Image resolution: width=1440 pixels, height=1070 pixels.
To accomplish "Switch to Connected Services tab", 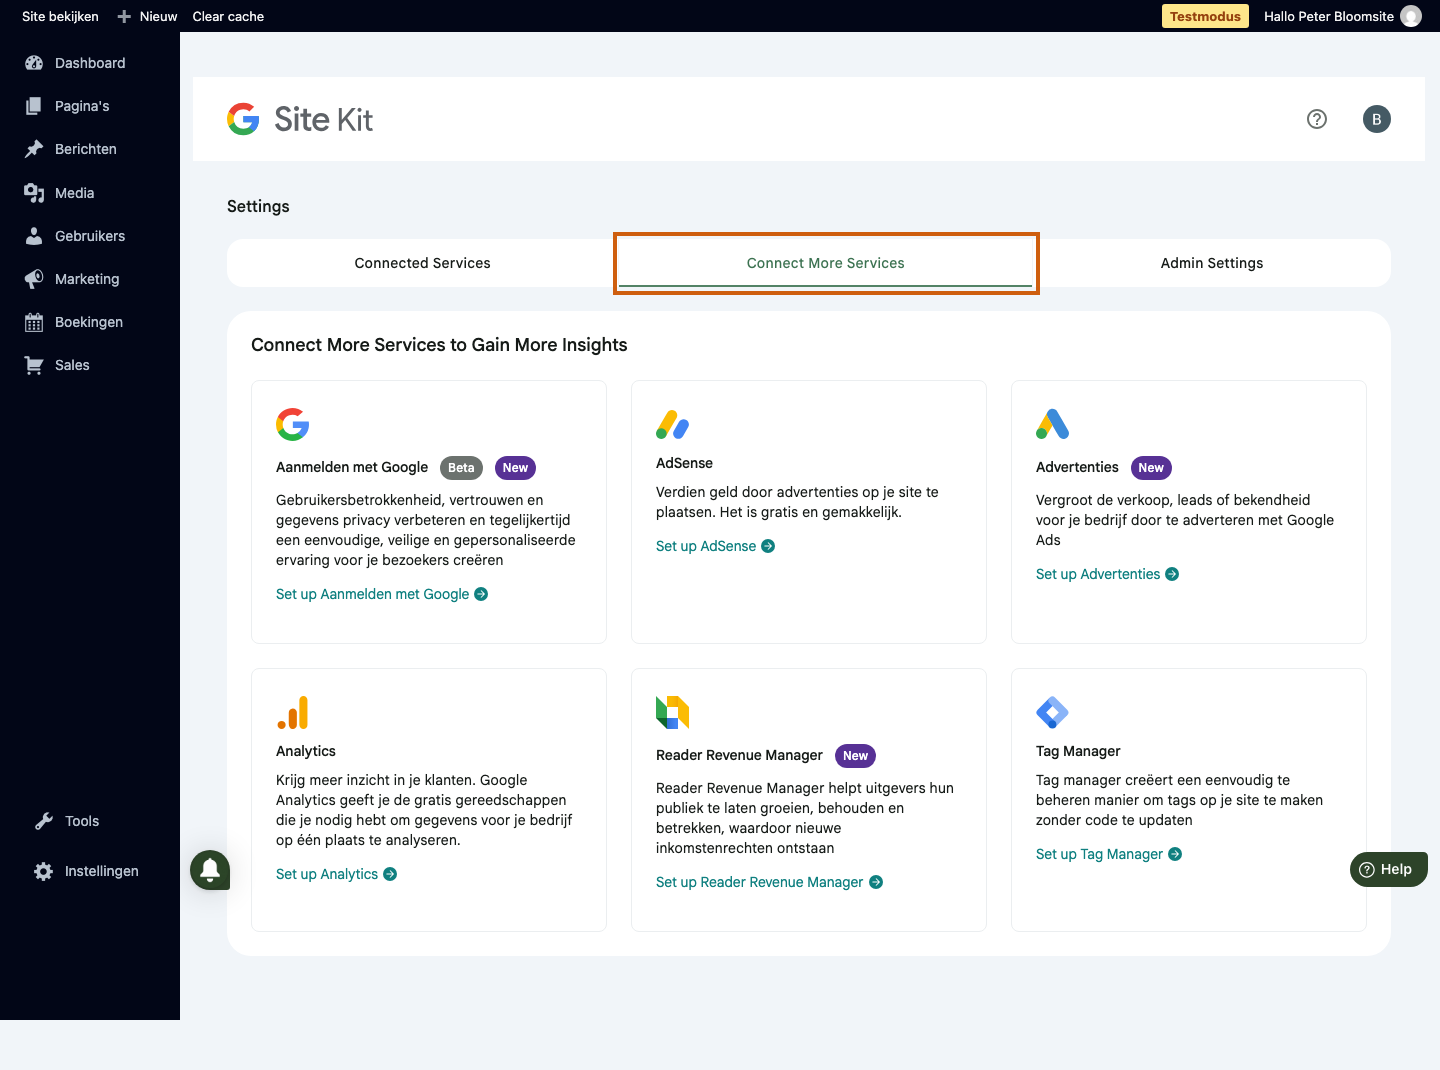I will (422, 263).
